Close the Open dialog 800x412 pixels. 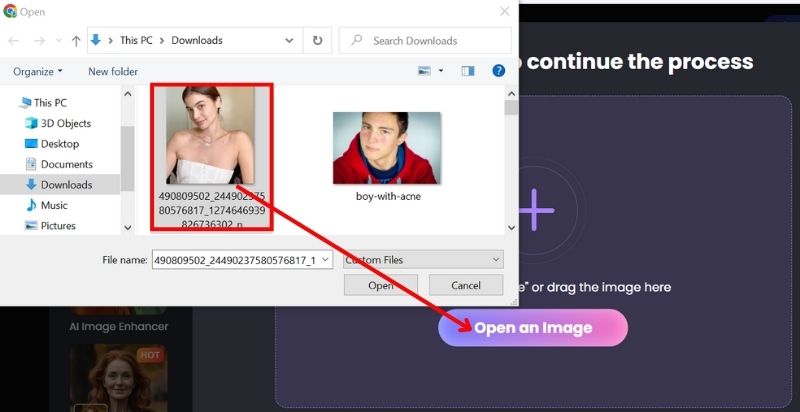[x=505, y=11]
